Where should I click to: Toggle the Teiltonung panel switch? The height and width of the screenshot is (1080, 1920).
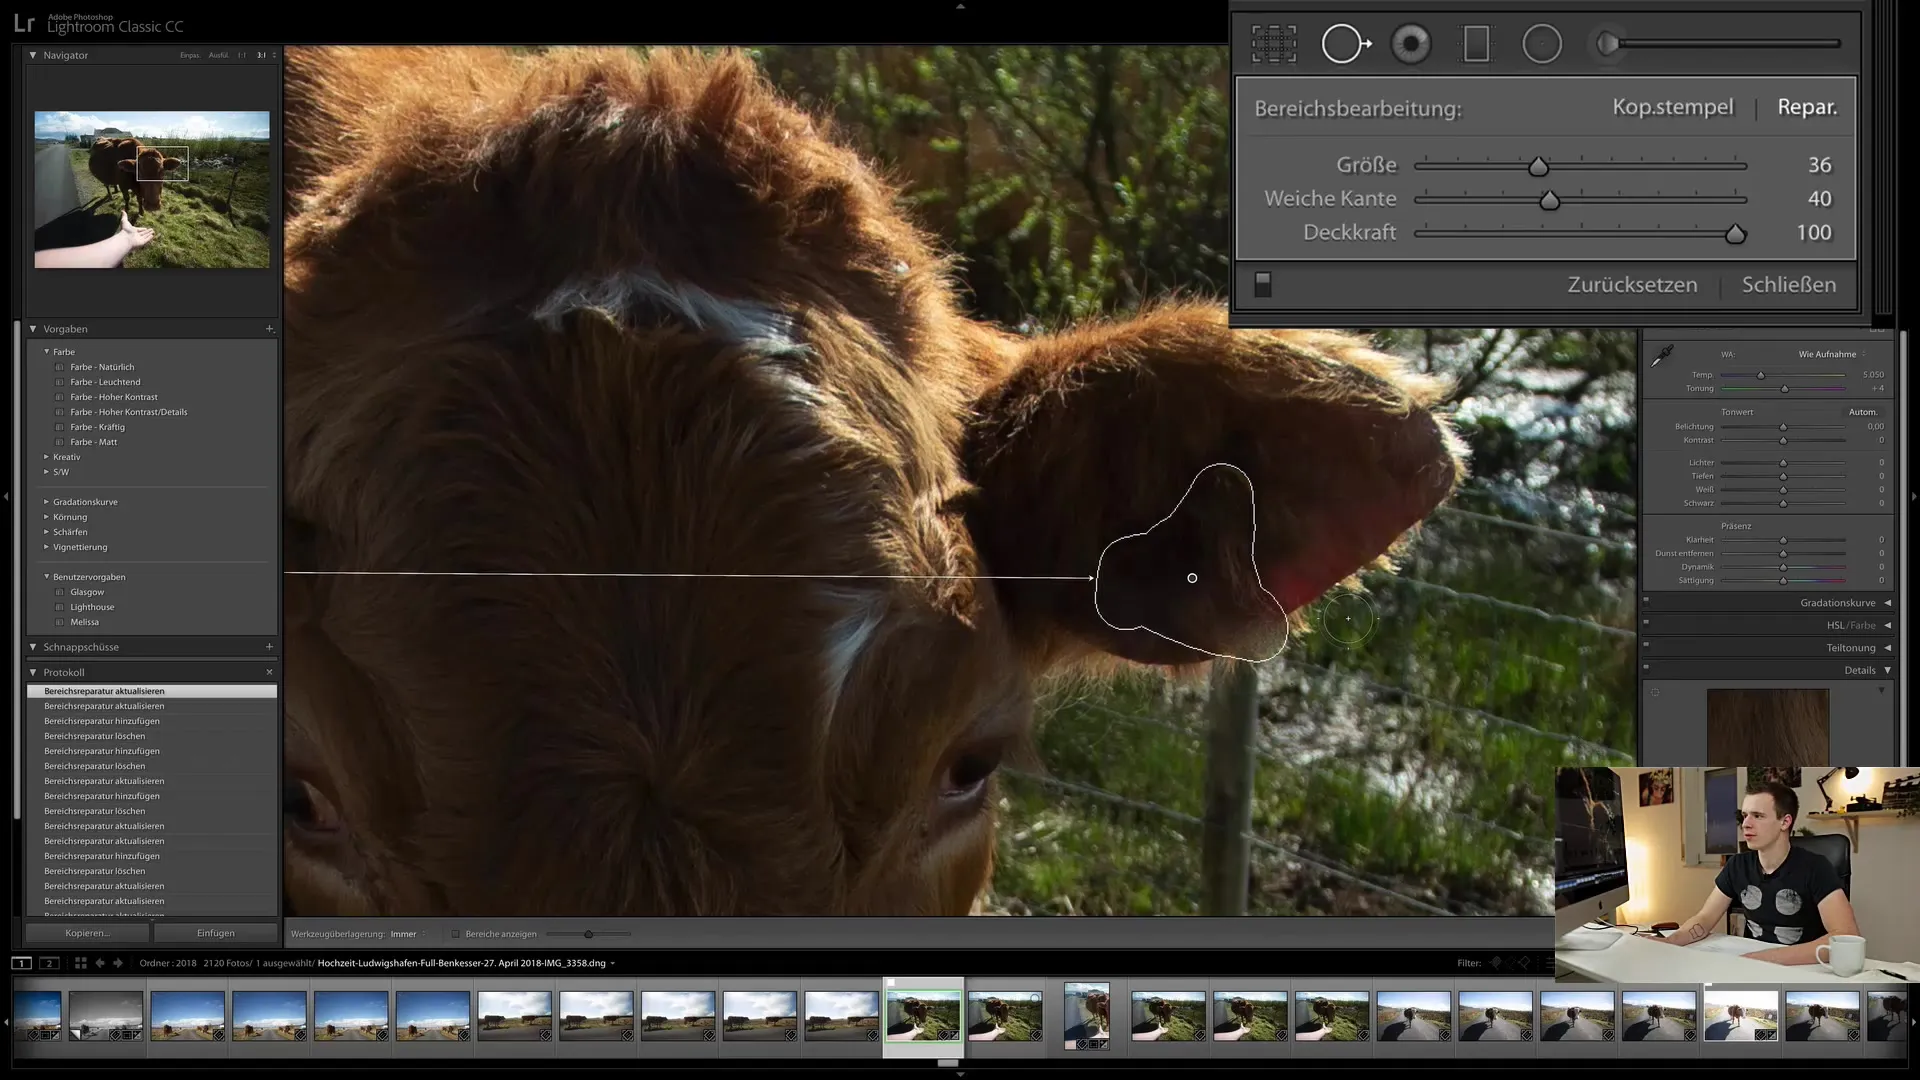tap(1646, 645)
